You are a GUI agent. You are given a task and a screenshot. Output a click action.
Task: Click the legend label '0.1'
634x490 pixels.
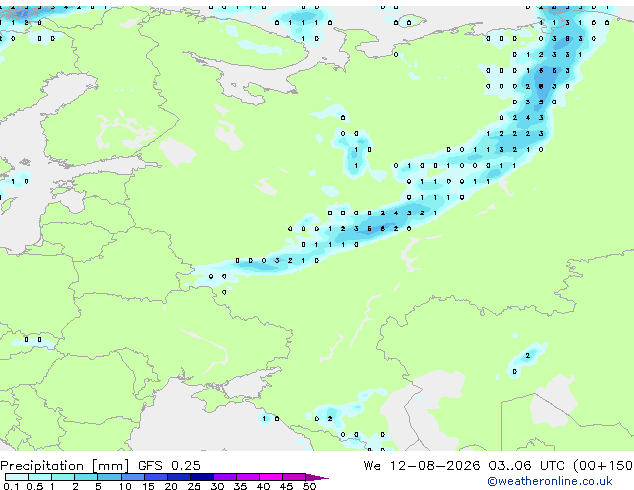[x=11, y=486]
